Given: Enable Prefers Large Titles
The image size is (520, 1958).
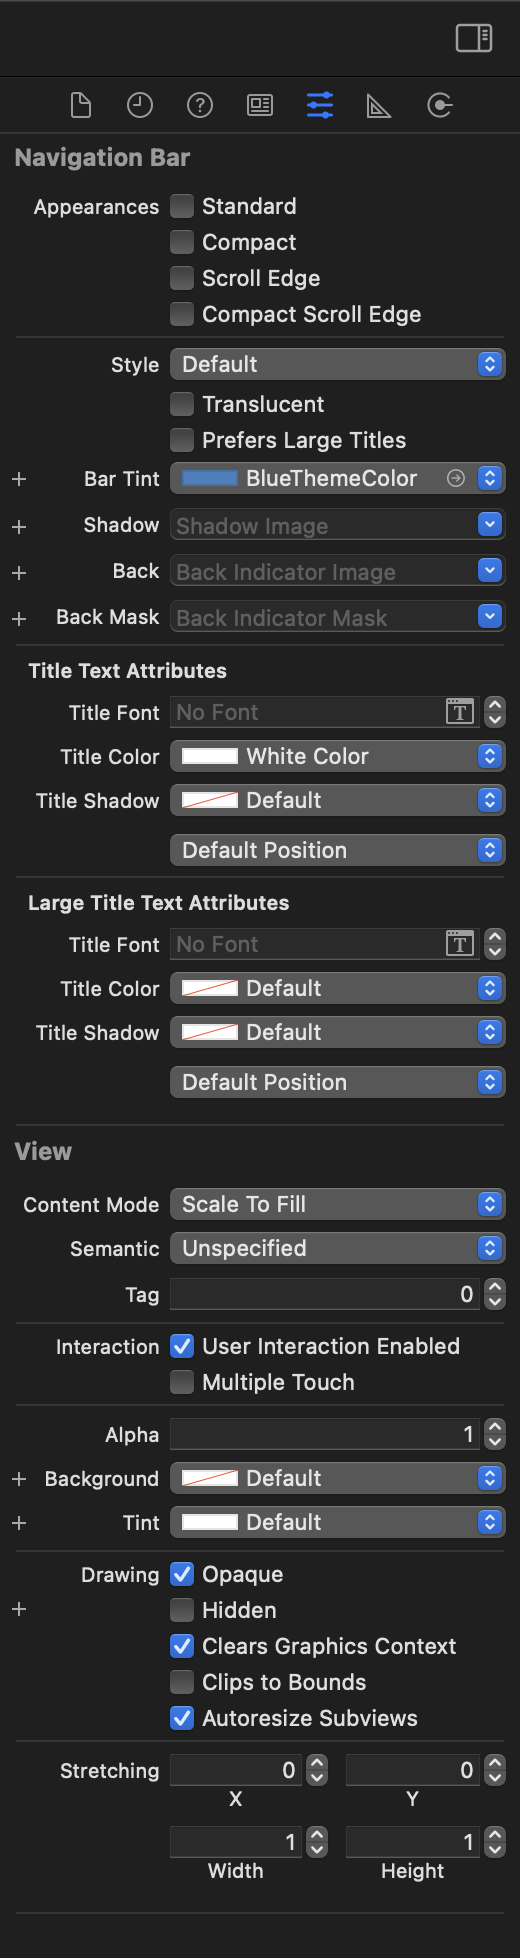Looking at the screenshot, I should point(182,440).
